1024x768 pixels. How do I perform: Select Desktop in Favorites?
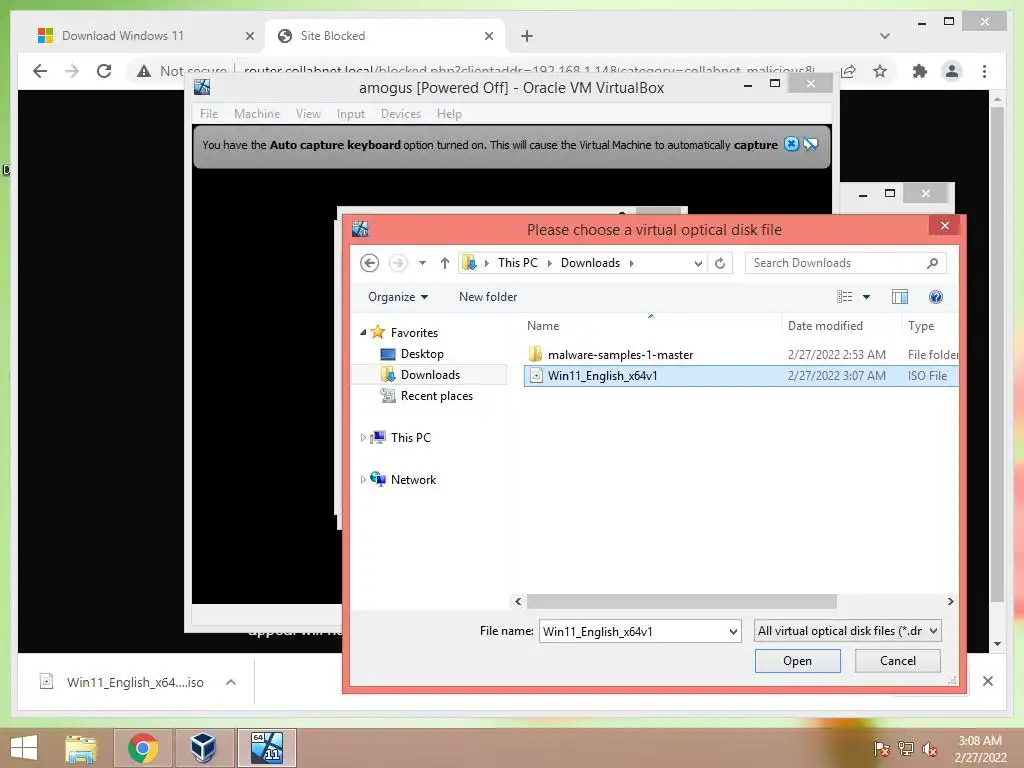(422, 354)
